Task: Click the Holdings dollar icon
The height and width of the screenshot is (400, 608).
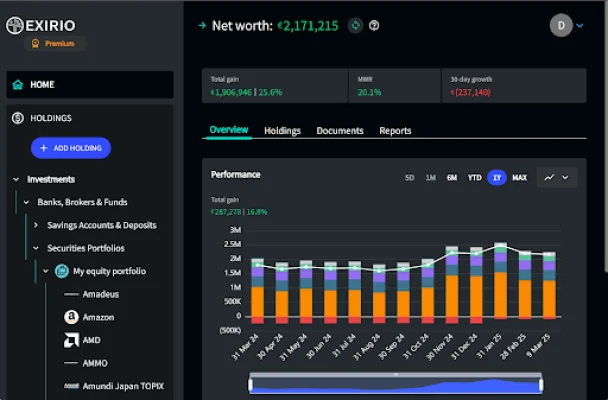Action: coord(18,118)
